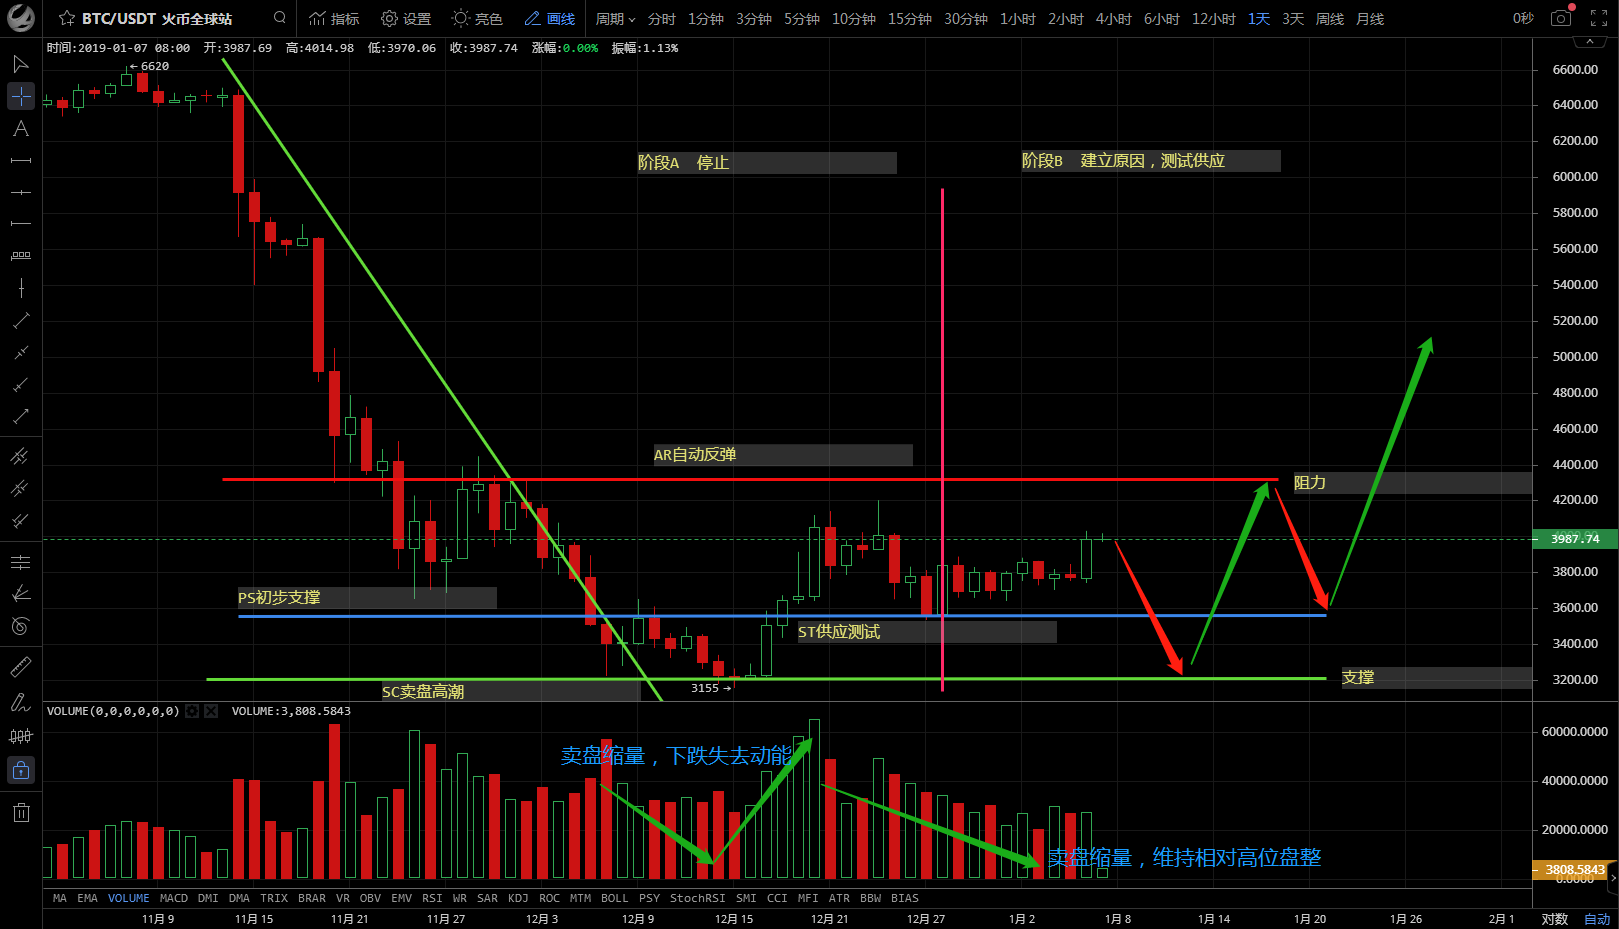Toggle 画线 drawing tools panel
This screenshot has height=929, width=1619.
550,19
